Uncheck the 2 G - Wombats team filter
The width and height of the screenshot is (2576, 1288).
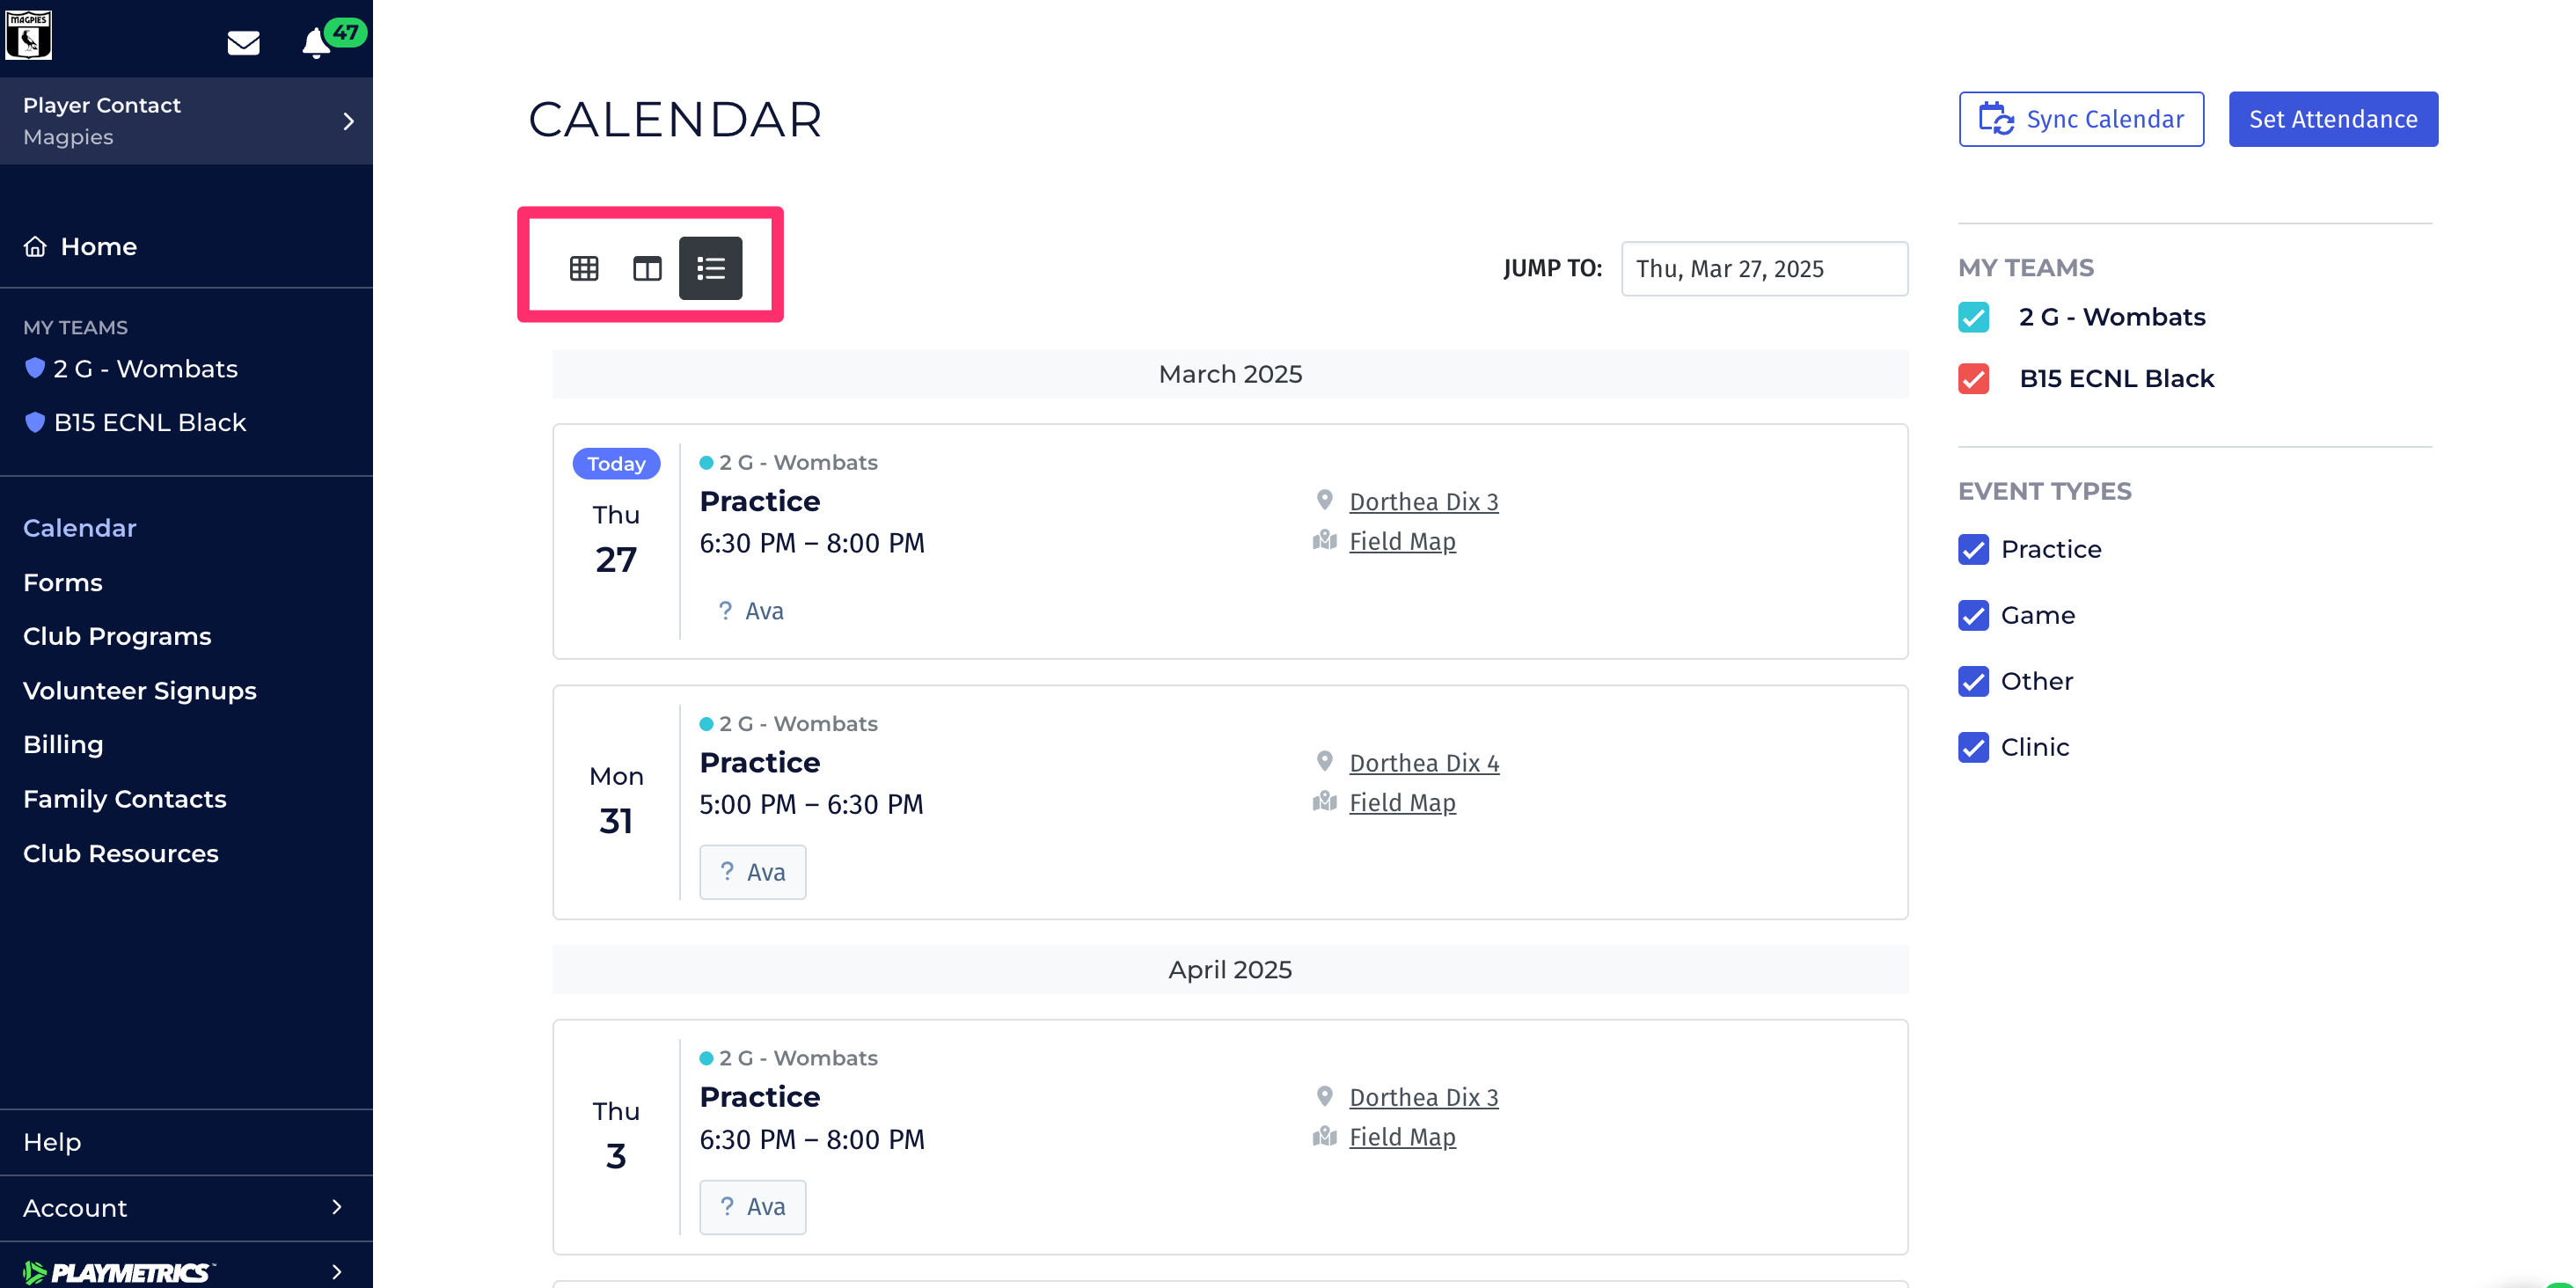[x=1973, y=317]
